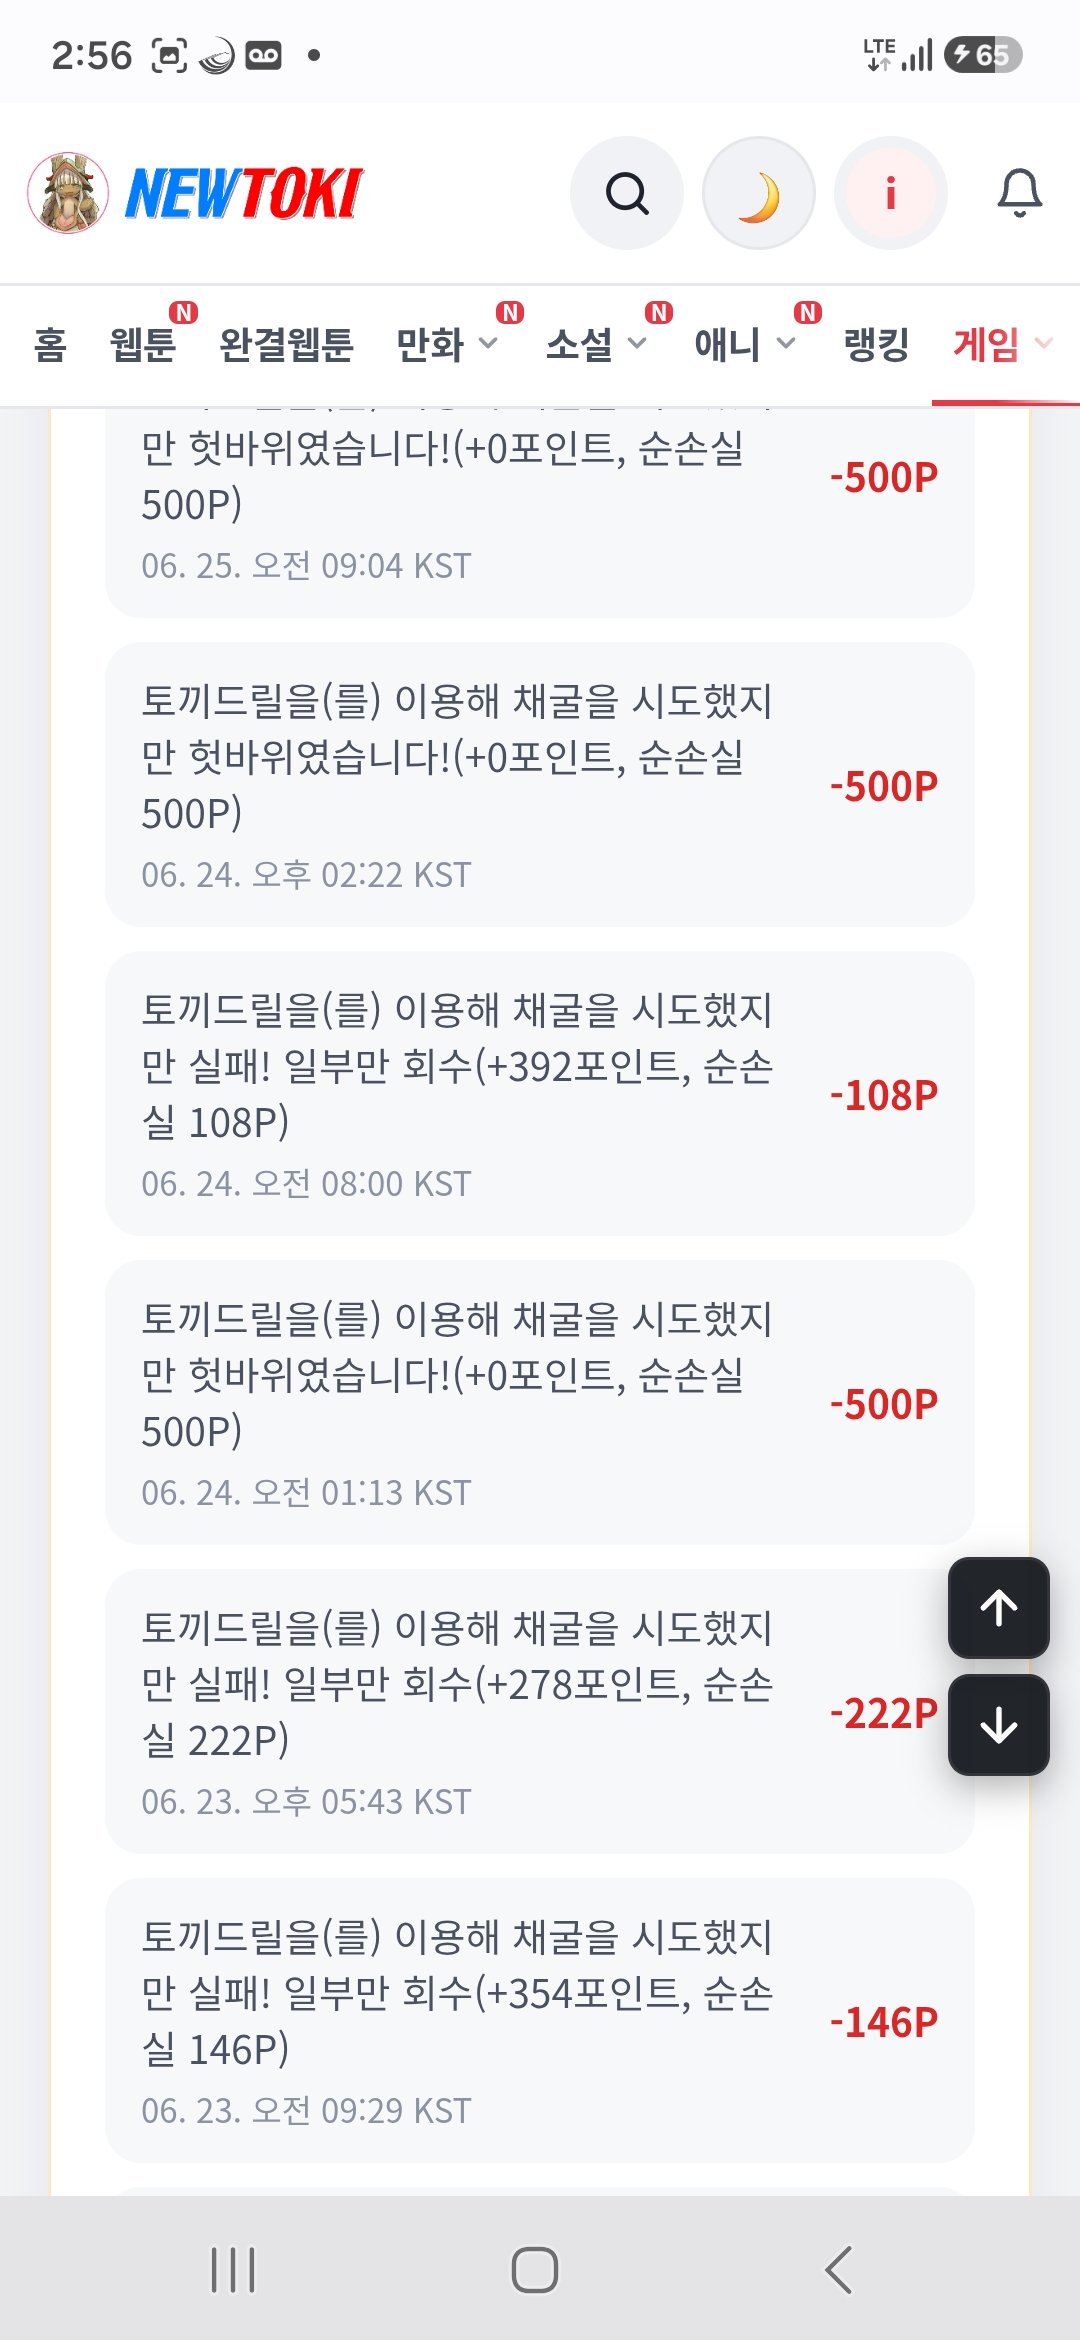Screen dimensions: 1080x2340
Task: Open the red info icon
Action: [890, 193]
